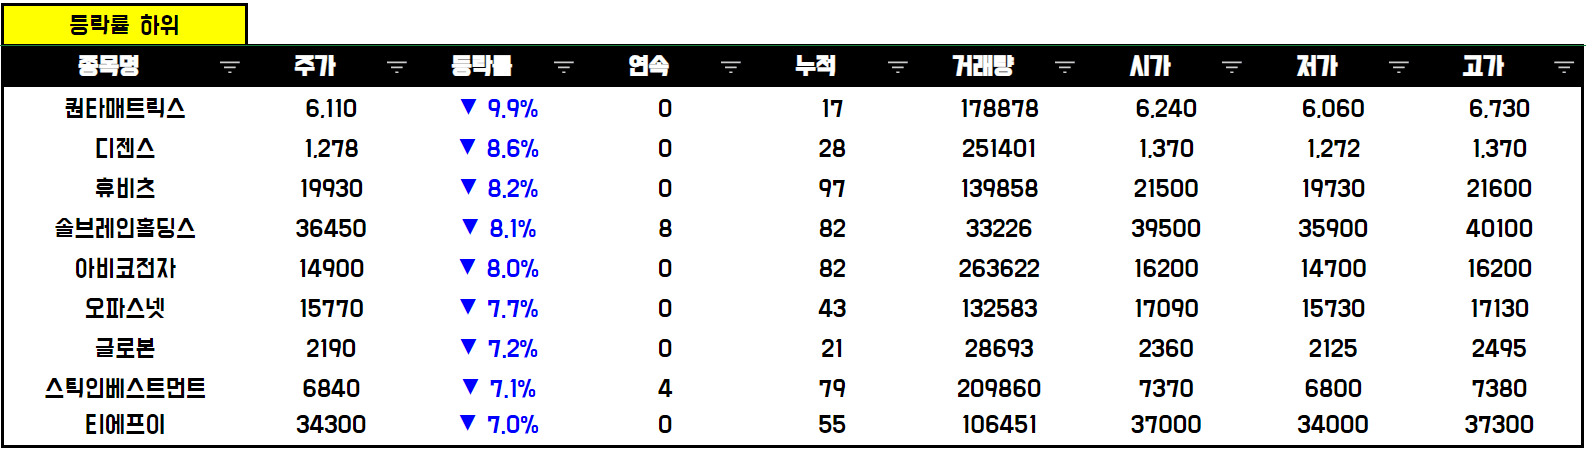
Task: Click the blue down arrow beside 9.9%
Action: point(467,106)
